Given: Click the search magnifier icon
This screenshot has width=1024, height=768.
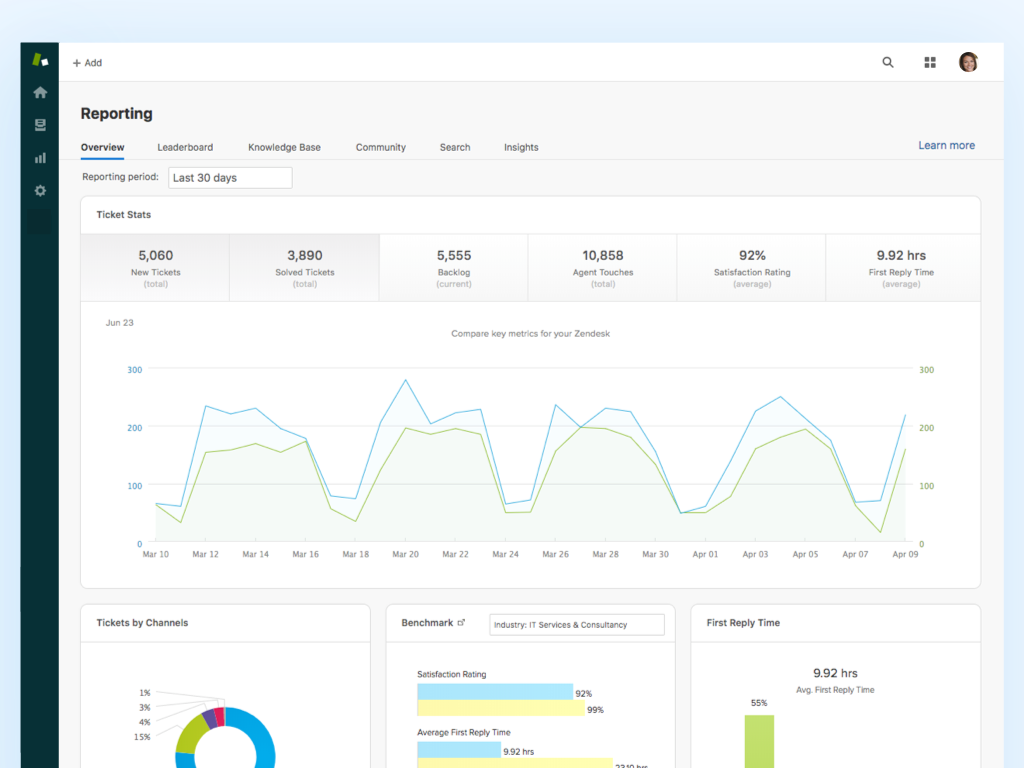Looking at the screenshot, I should coord(888,62).
